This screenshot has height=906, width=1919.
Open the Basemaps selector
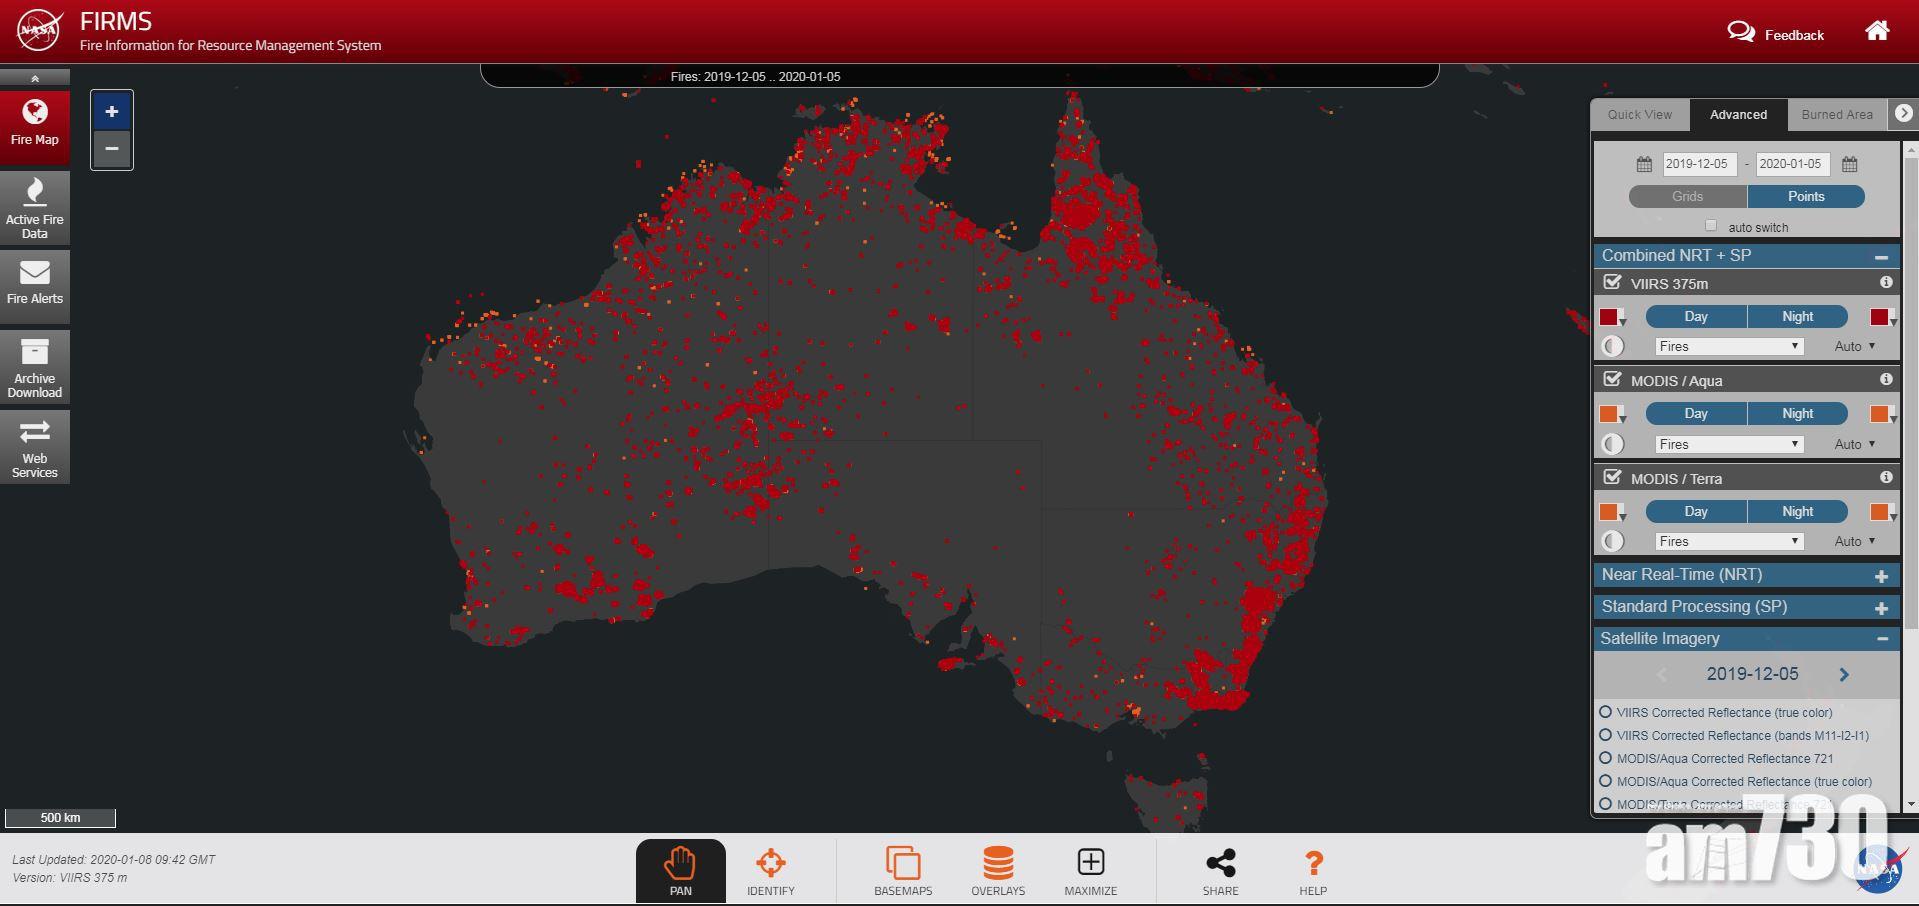[x=902, y=870]
